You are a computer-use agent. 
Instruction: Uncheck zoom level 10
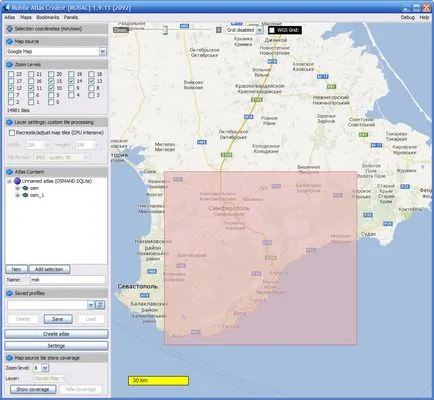(x=51, y=88)
